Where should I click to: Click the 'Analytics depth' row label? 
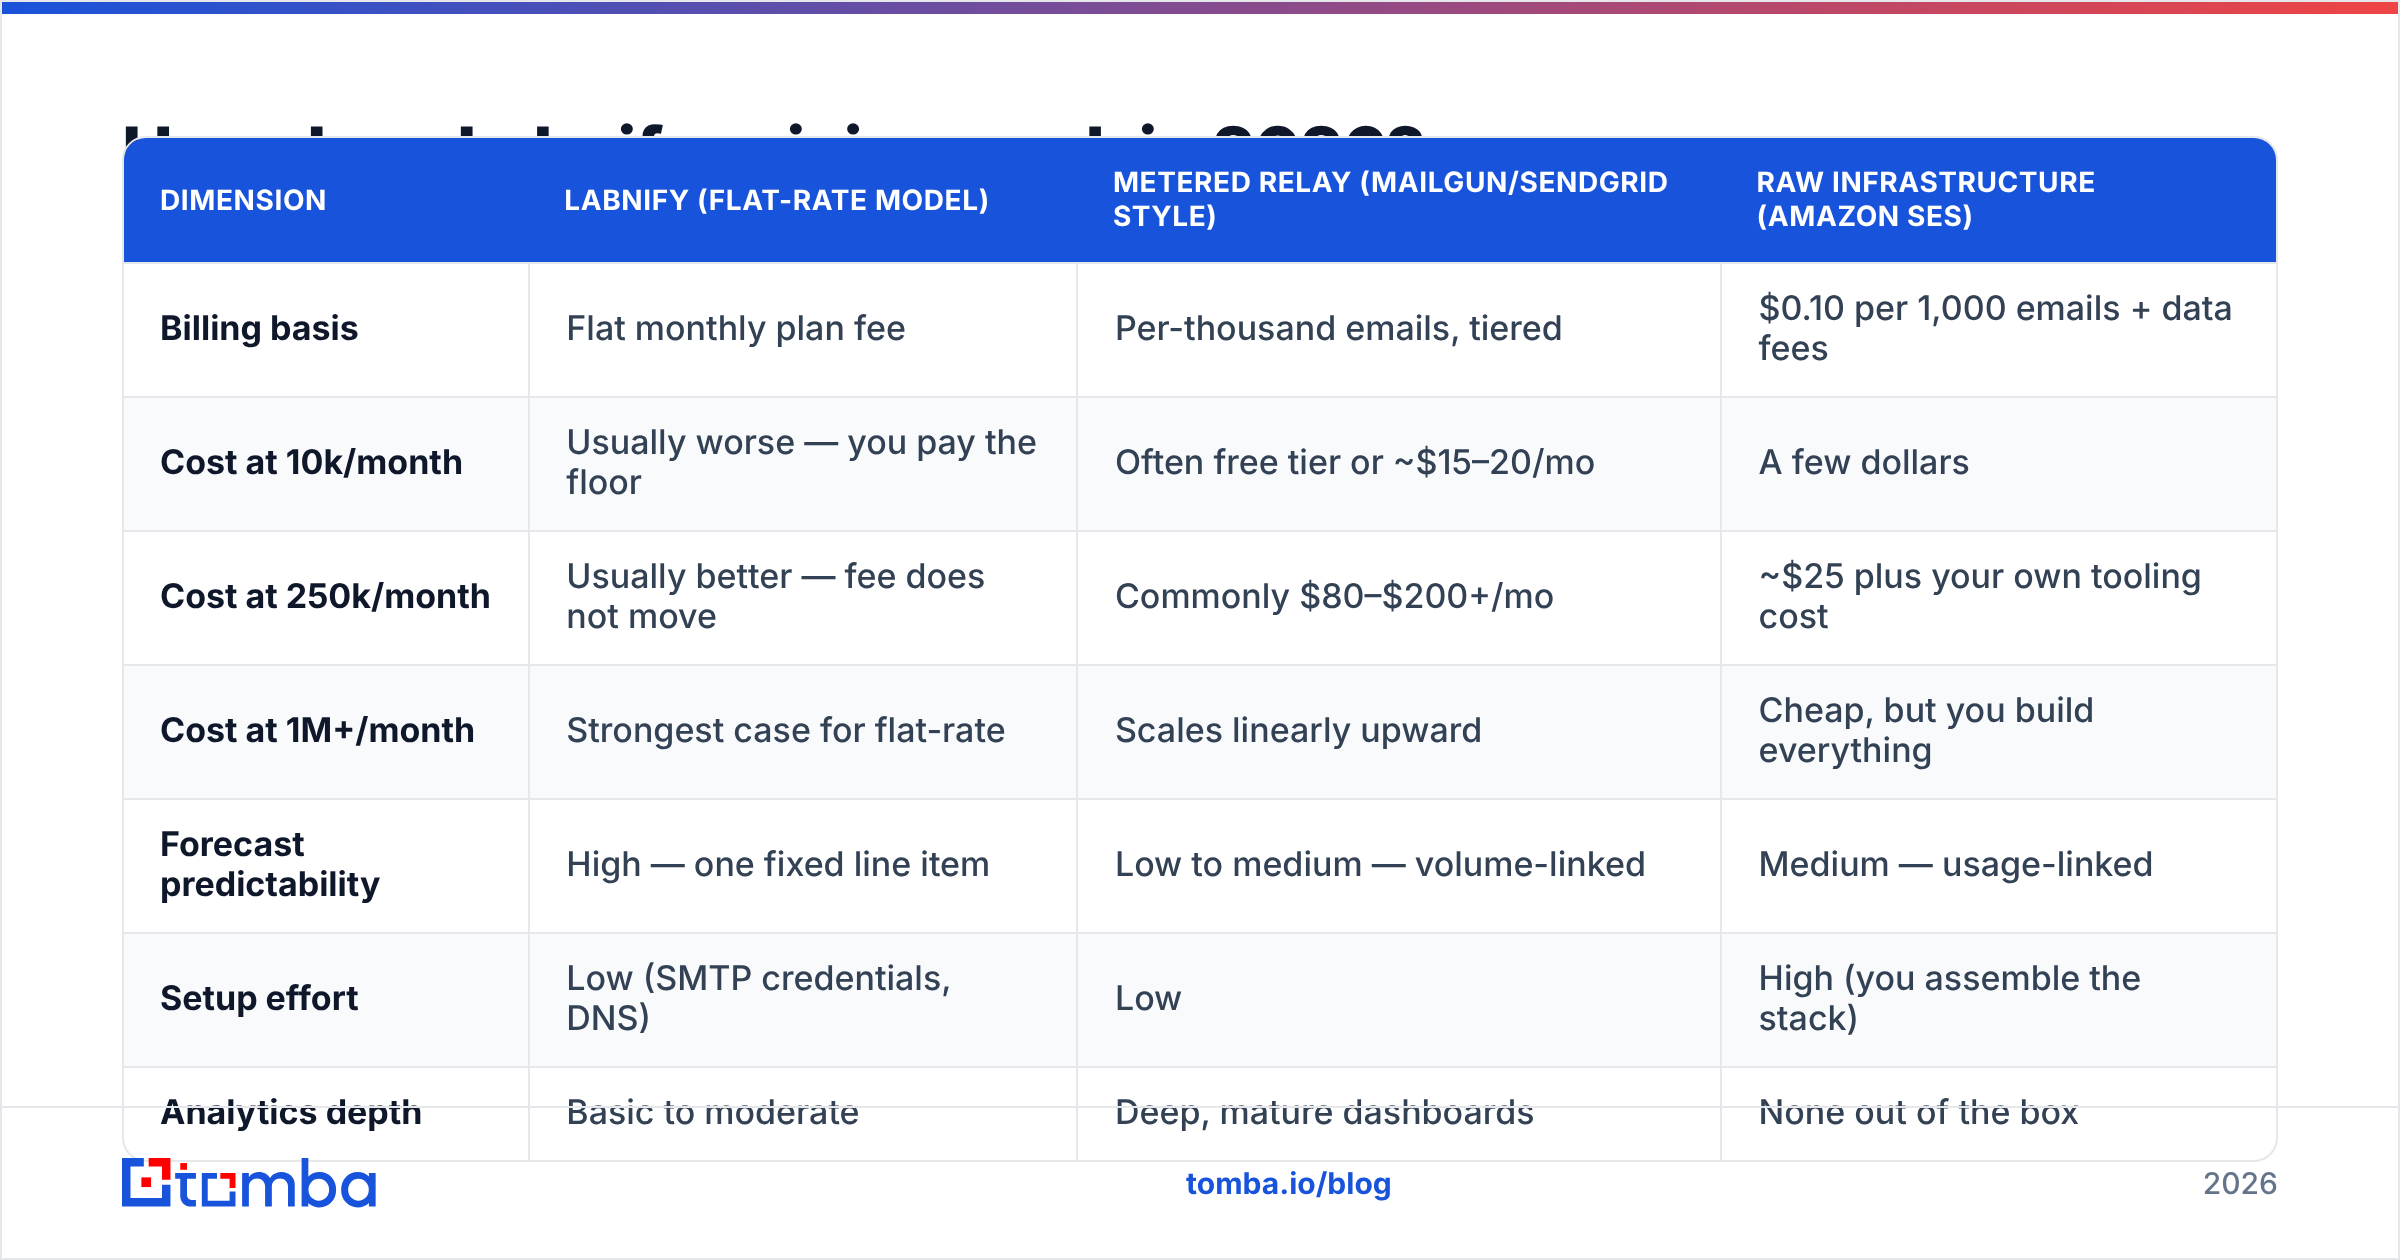291,1112
